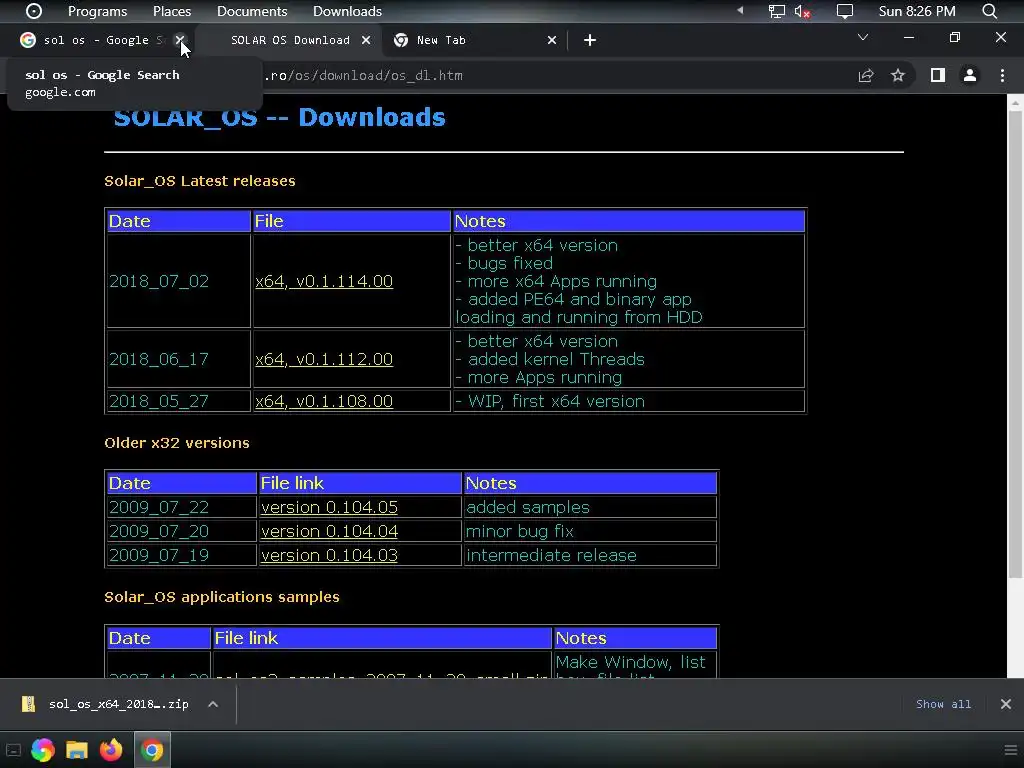Open a new browser tab with plus
Viewport: 1024px width, 768px height.
590,40
